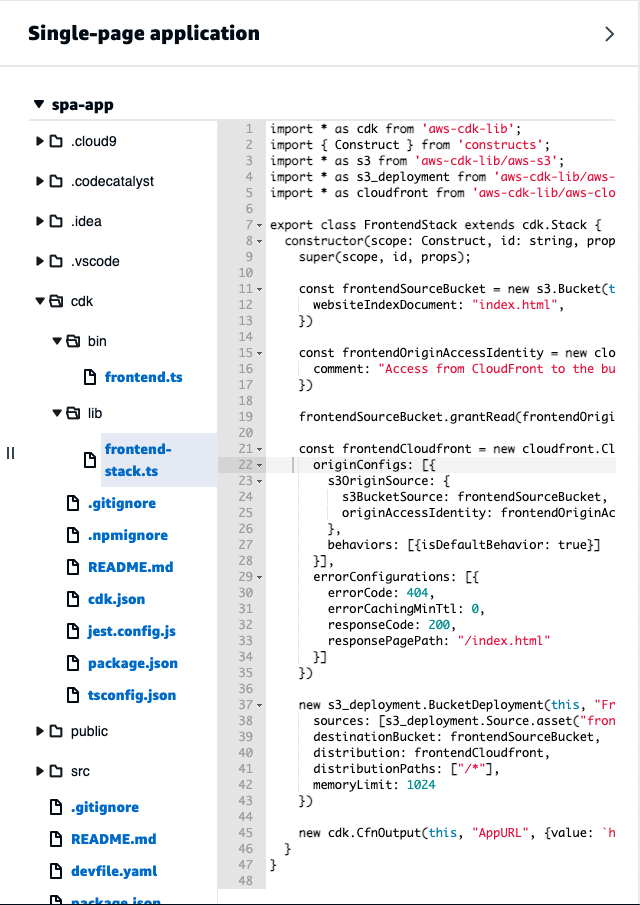
Task: Click the folder icon next to public
Action: point(56,731)
